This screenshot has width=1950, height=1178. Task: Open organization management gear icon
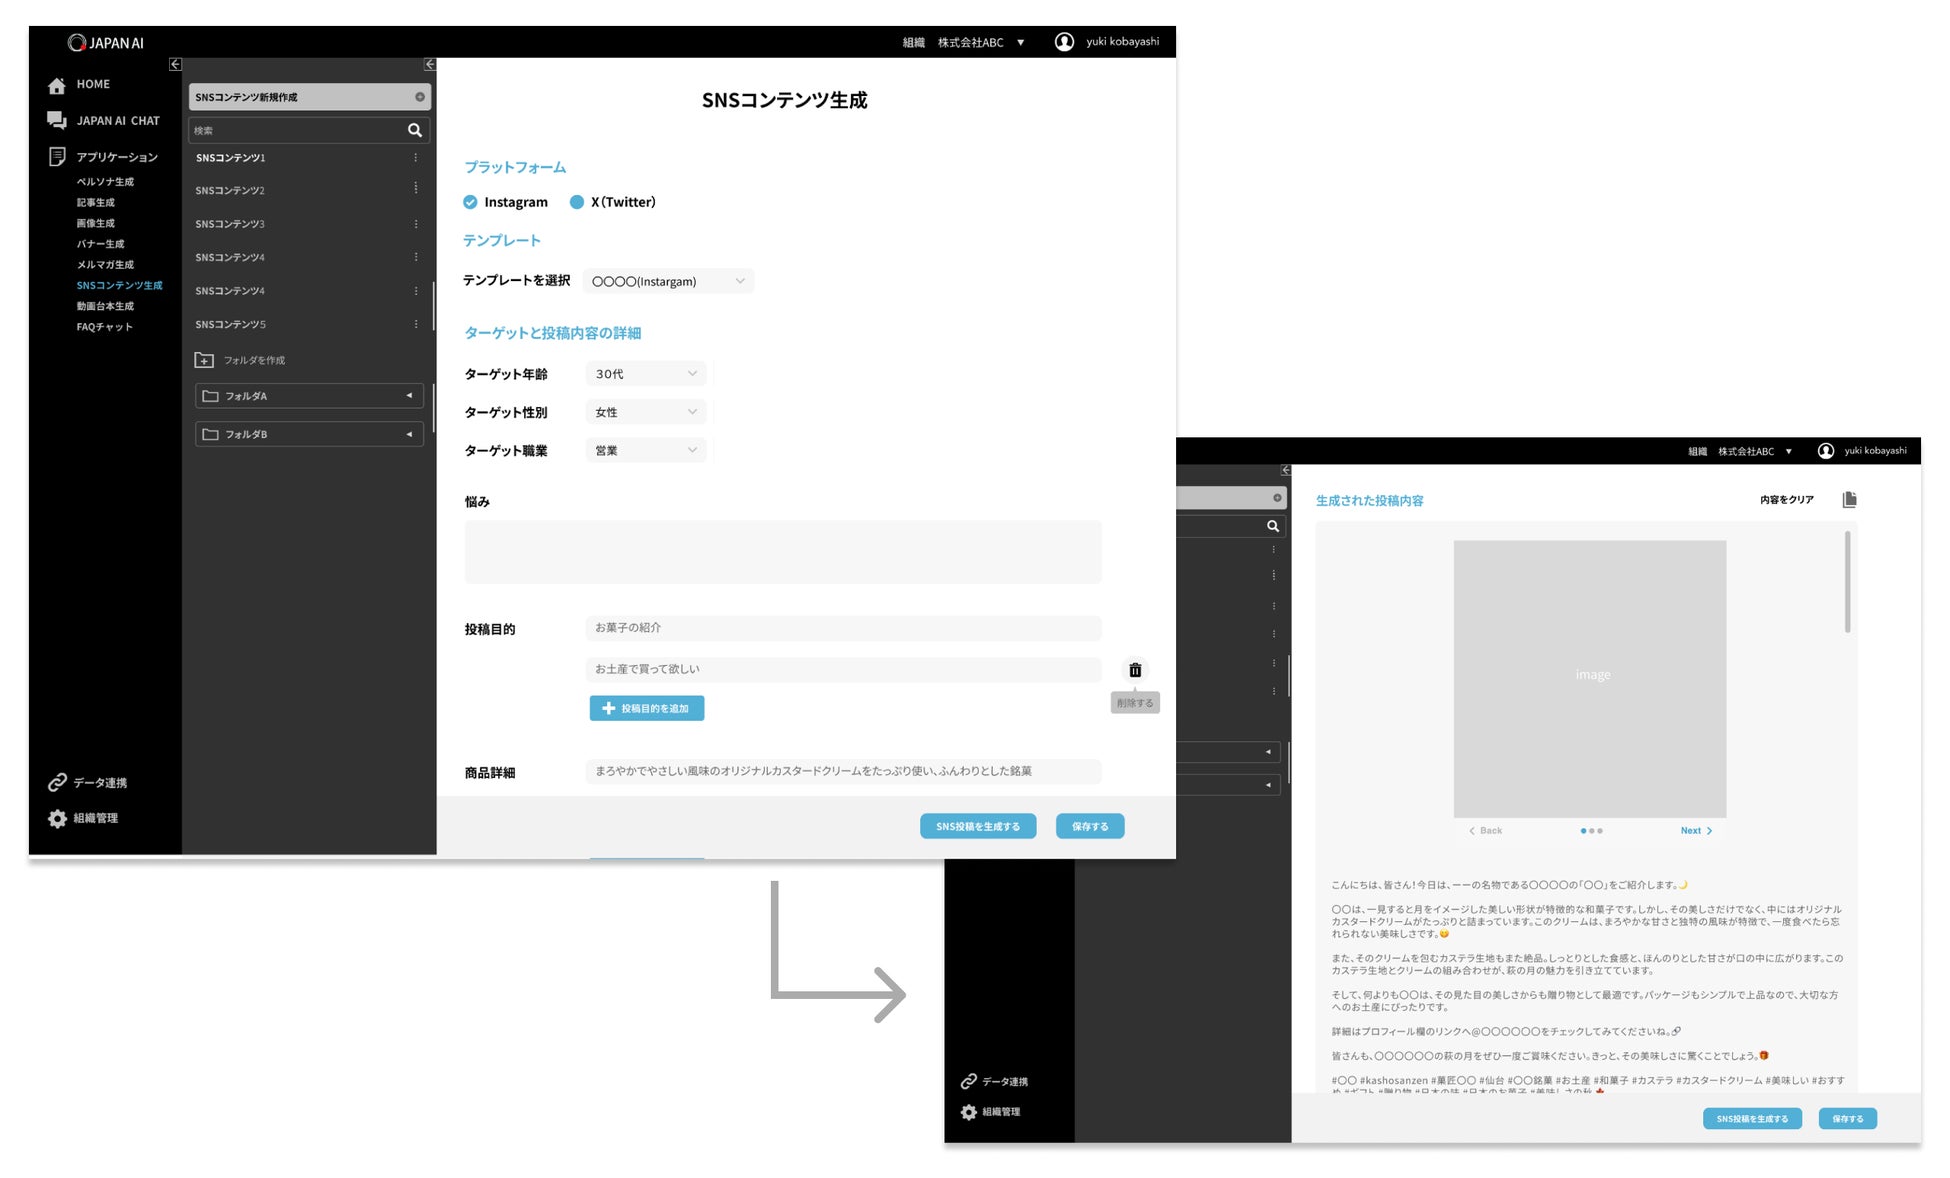click(57, 818)
